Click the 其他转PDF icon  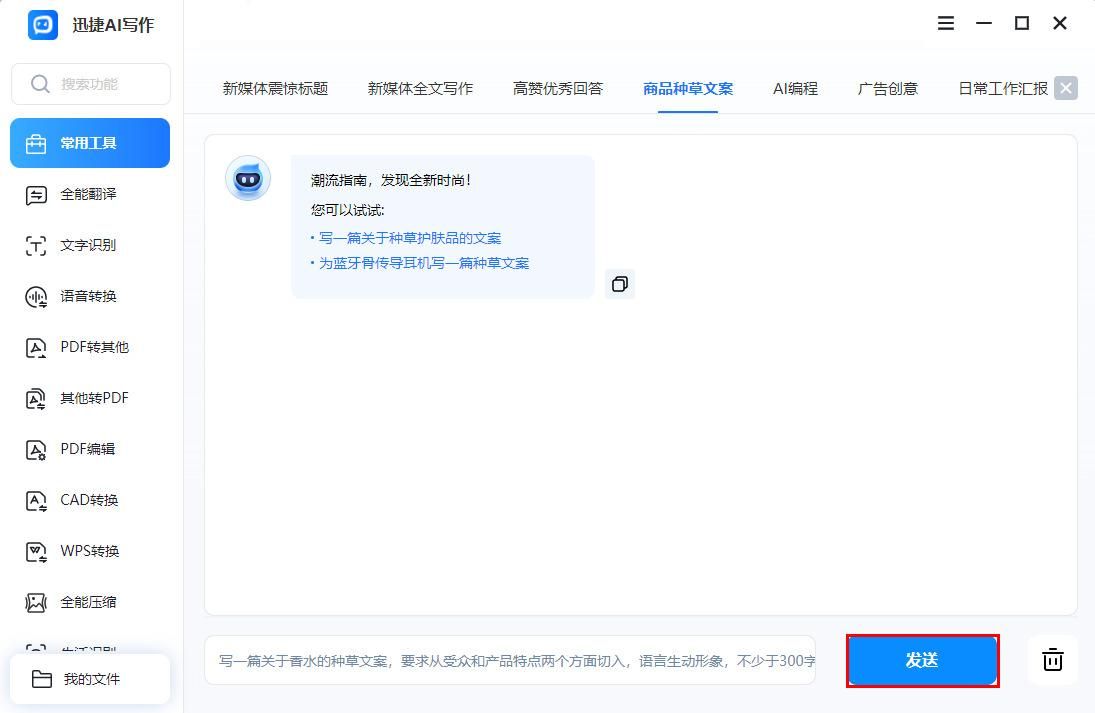point(36,399)
